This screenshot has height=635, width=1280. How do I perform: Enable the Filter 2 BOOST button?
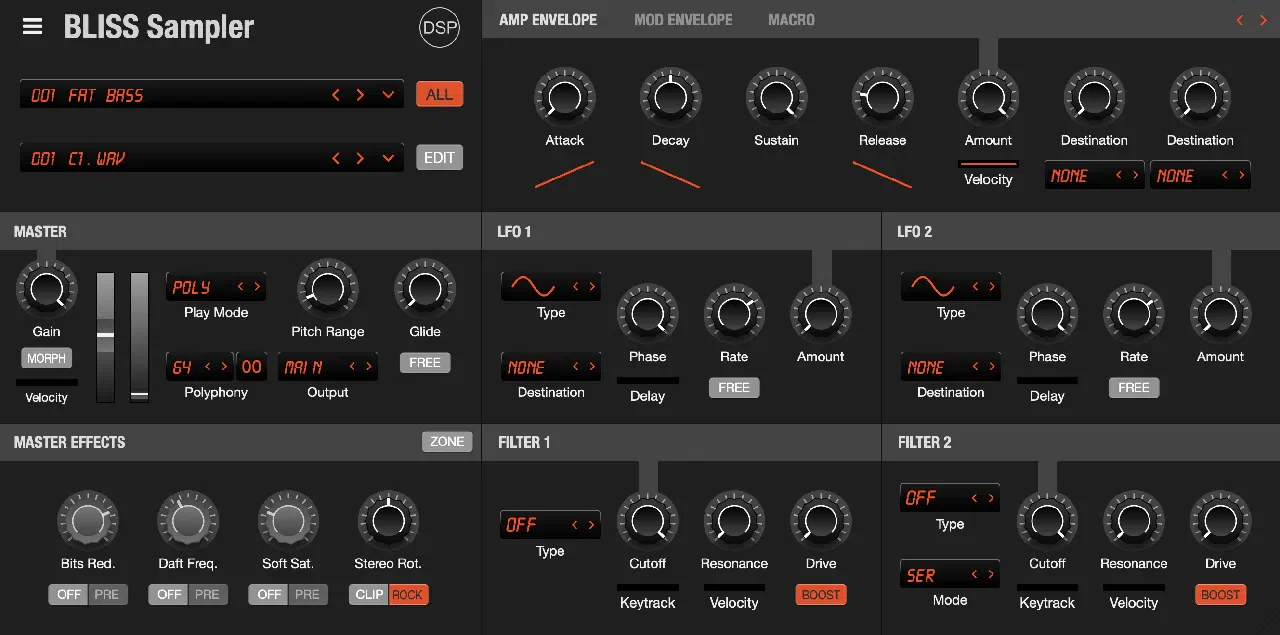tap(1220, 595)
